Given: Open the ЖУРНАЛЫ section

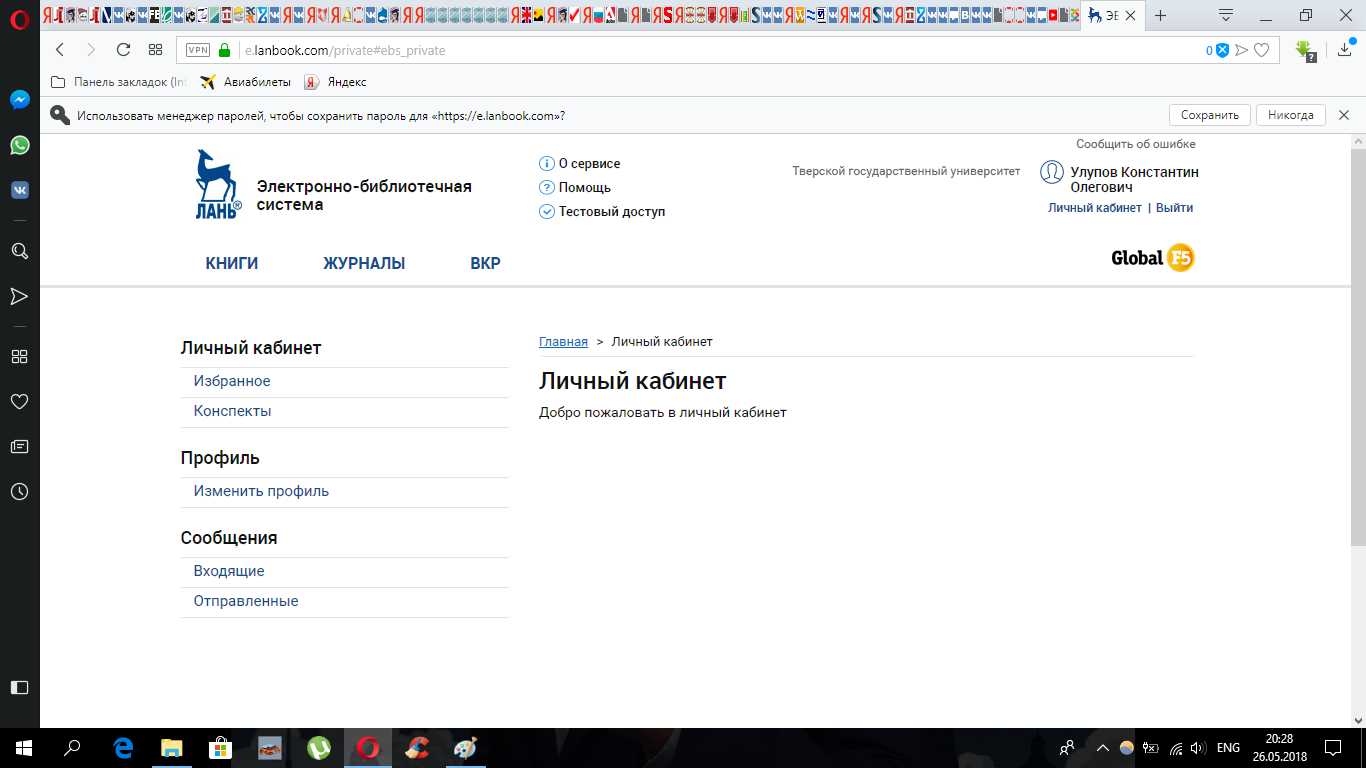Looking at the screenshot, I should click(x=364, y=264).
